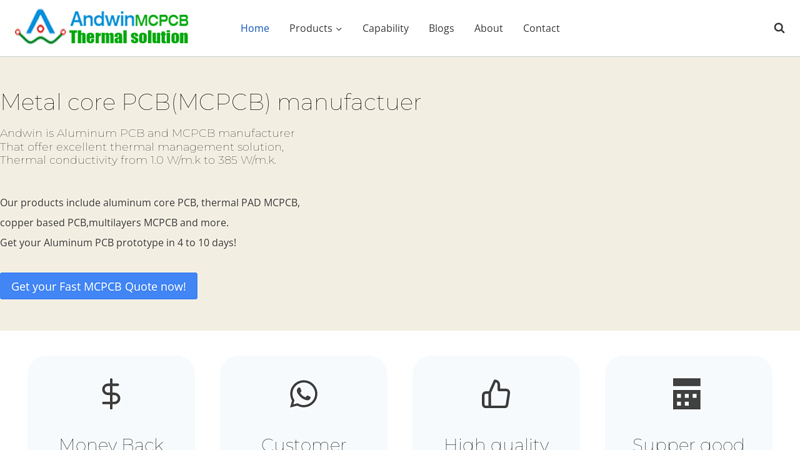This screenshot has height=450, width=800.
Task: Click the Money Back card title
Action: coord(111,443)
